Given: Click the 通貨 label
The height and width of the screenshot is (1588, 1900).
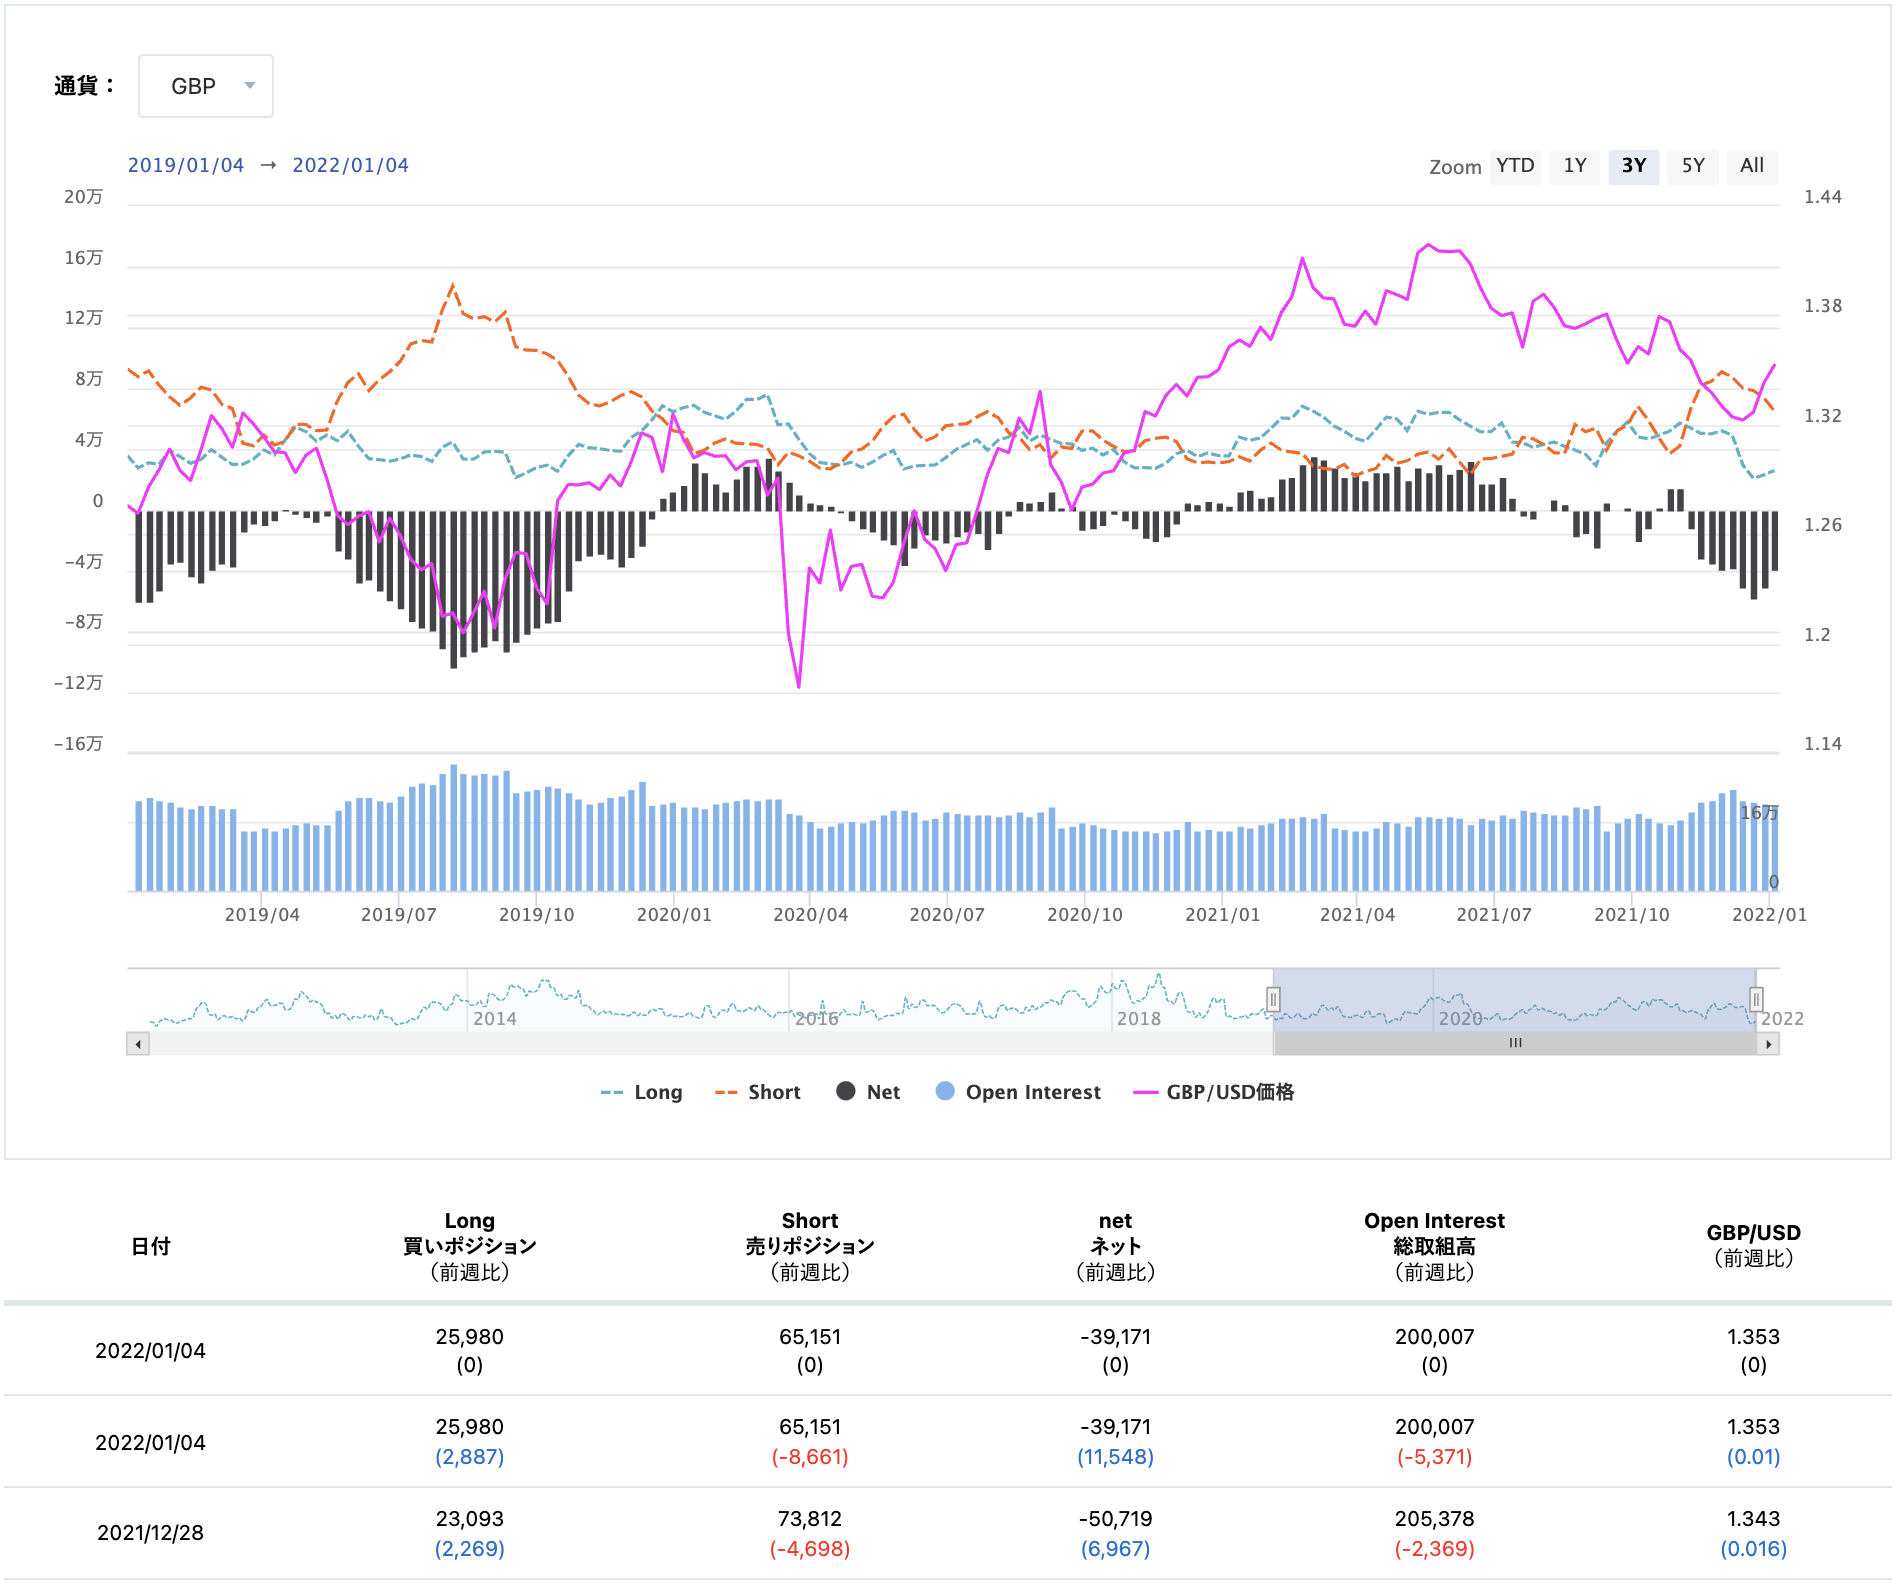Looking at the screenshot, I should click(84, 86).
